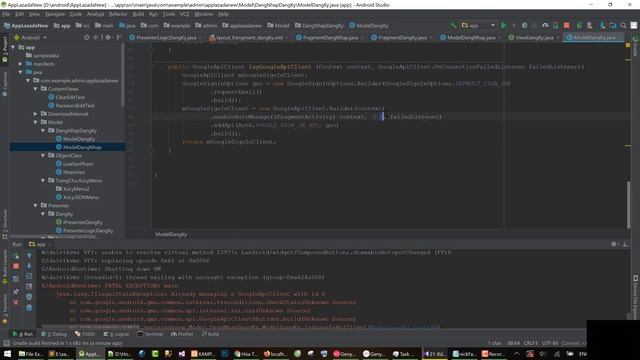Toggle the 1: Project side tool tab
Image resolution: width=640 pixels, height=360 pixels.
(x=4, y=49)
